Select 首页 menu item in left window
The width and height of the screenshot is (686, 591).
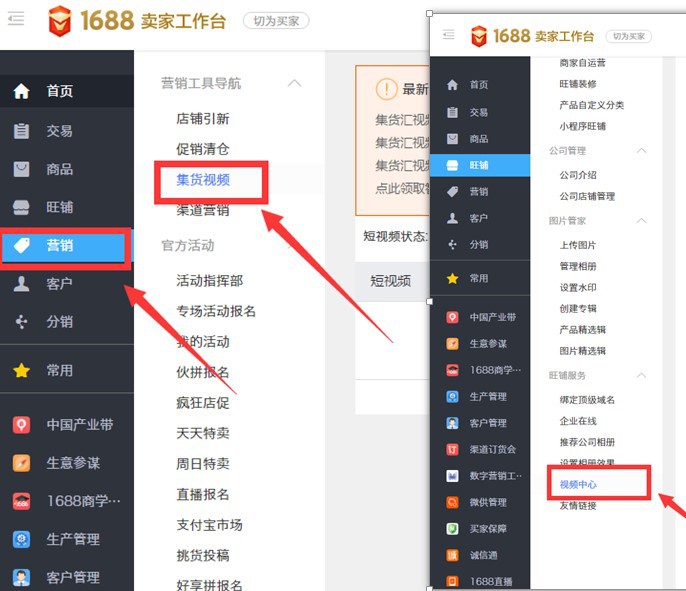point(66,91)
